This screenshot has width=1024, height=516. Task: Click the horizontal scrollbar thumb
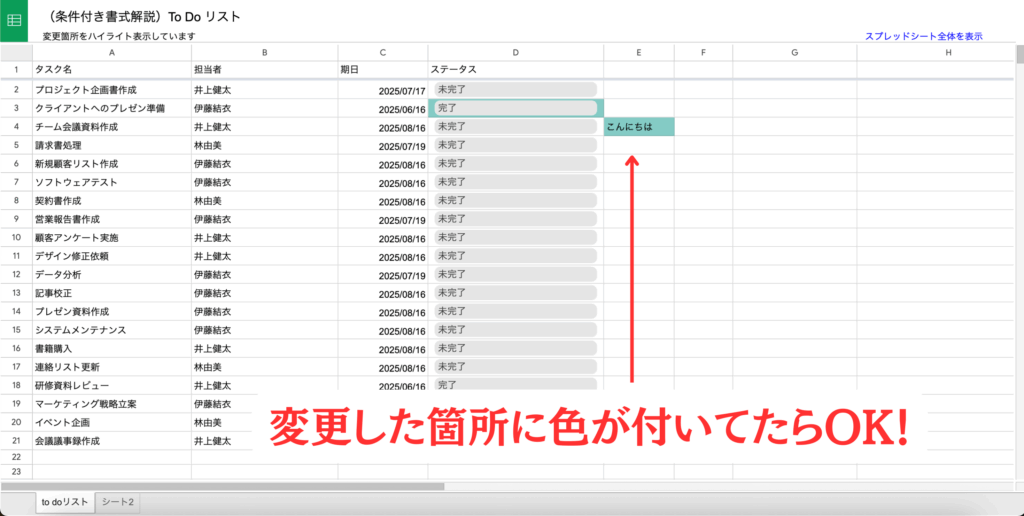[x=223, y=486]
